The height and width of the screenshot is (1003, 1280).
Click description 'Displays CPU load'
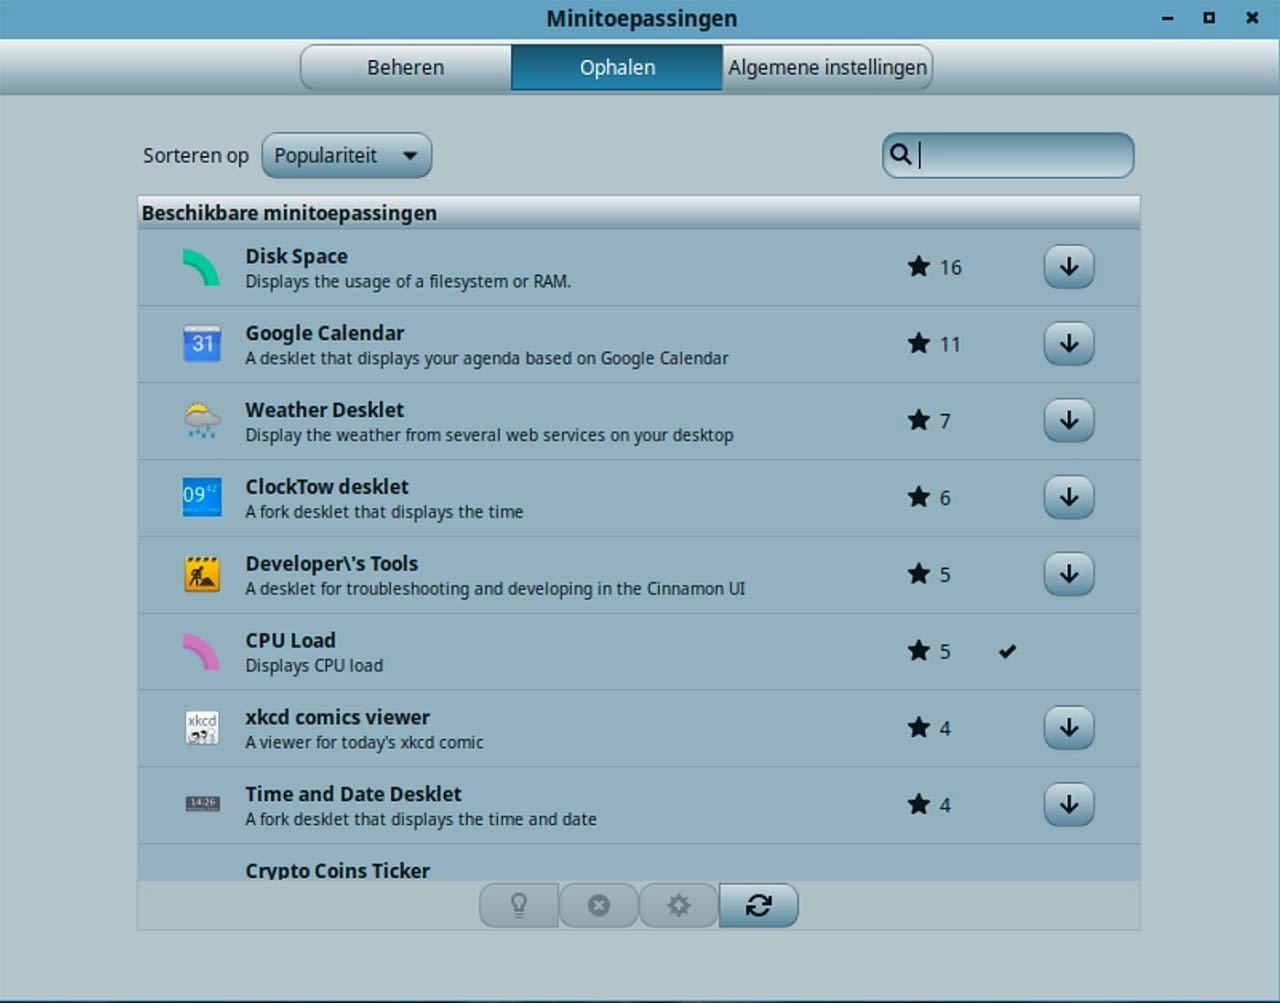click(x=314, y=666)
